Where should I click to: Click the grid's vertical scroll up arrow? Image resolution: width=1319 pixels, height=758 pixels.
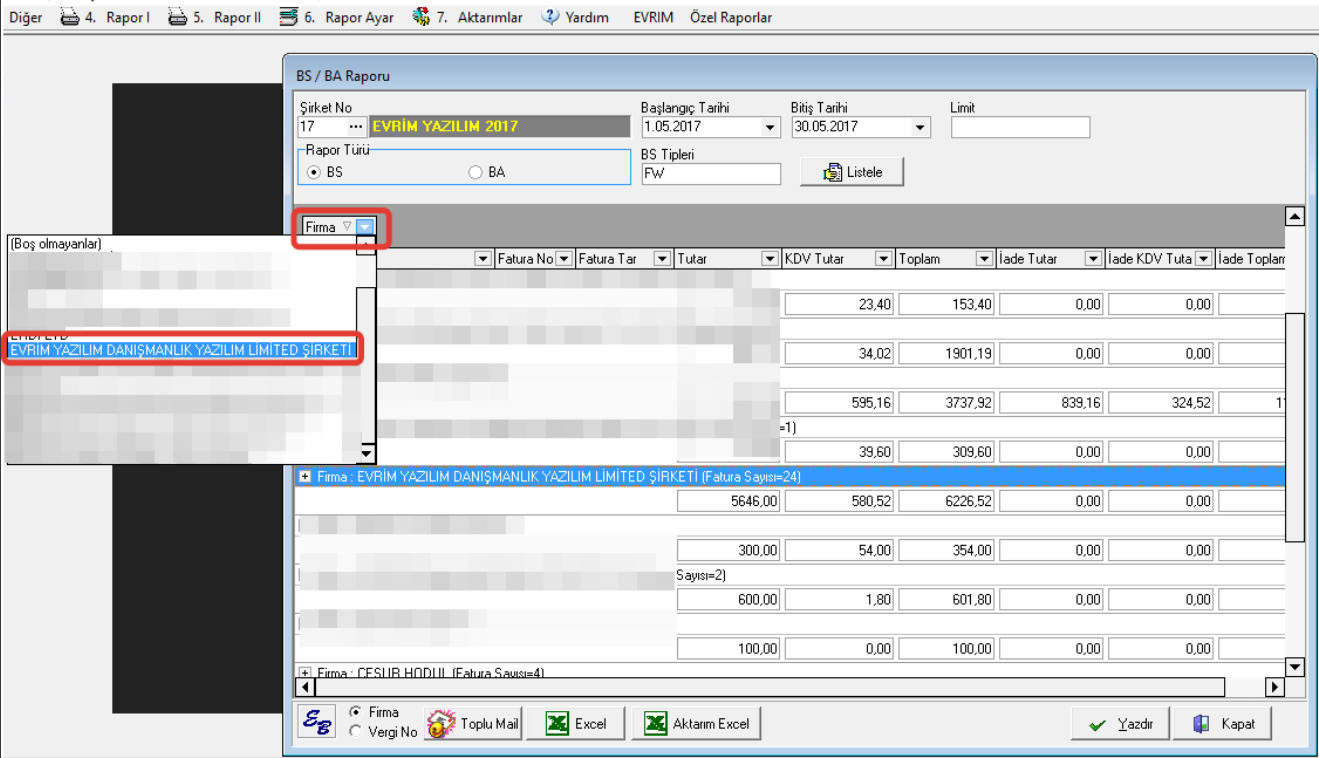click(x=1295, y=216)
